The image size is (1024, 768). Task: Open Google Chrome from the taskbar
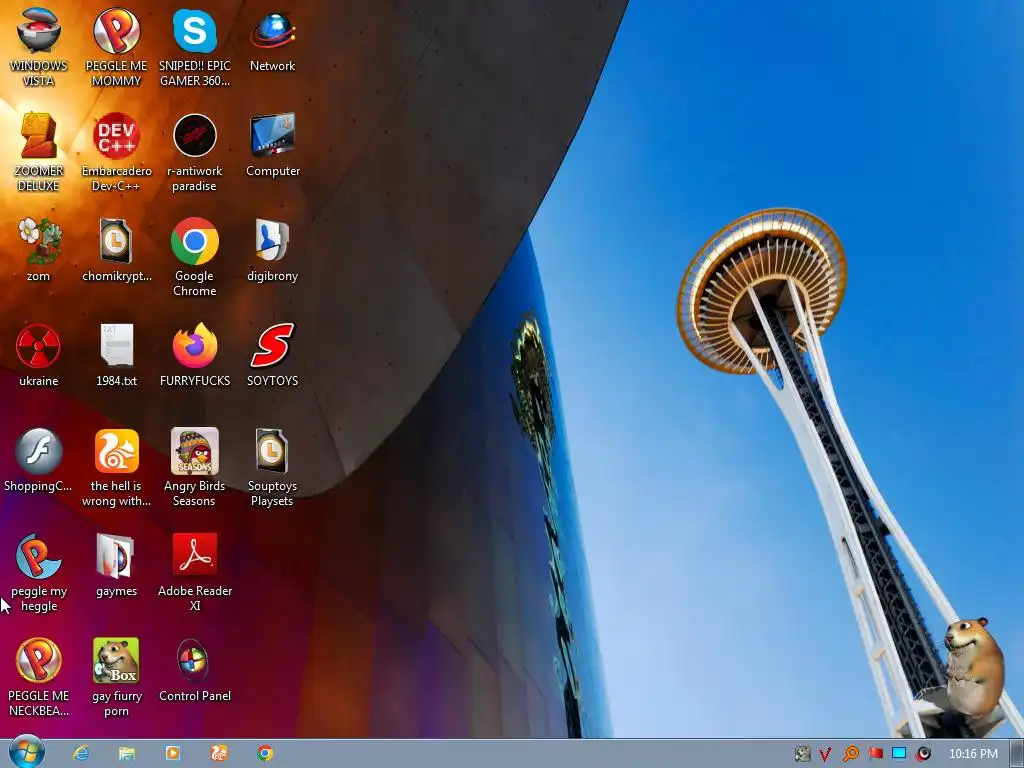point(264,754)
